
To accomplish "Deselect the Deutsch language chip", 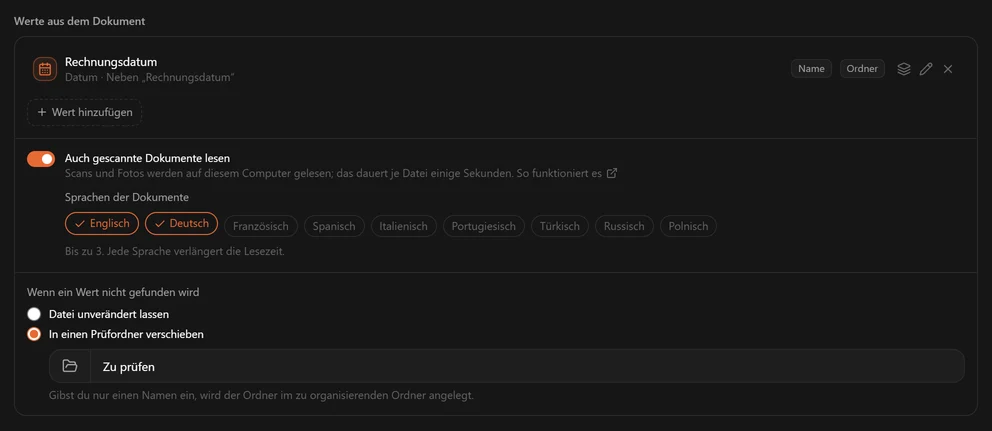I will pos(182,223).
